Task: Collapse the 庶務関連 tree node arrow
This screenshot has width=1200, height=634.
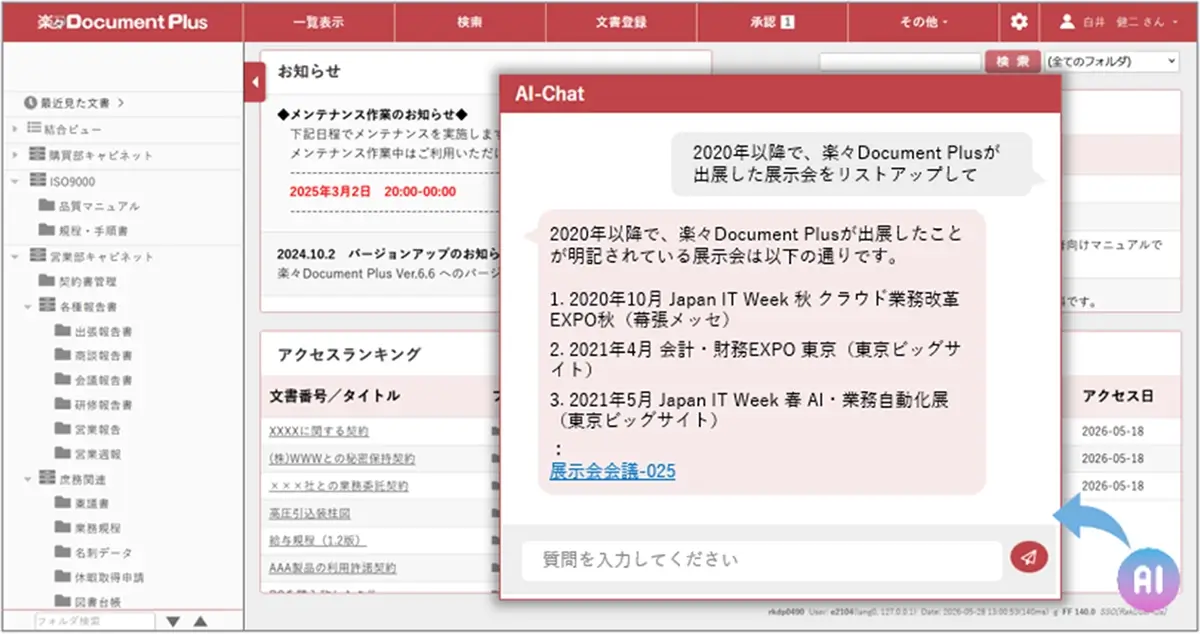Action: (x=28, y=479)
